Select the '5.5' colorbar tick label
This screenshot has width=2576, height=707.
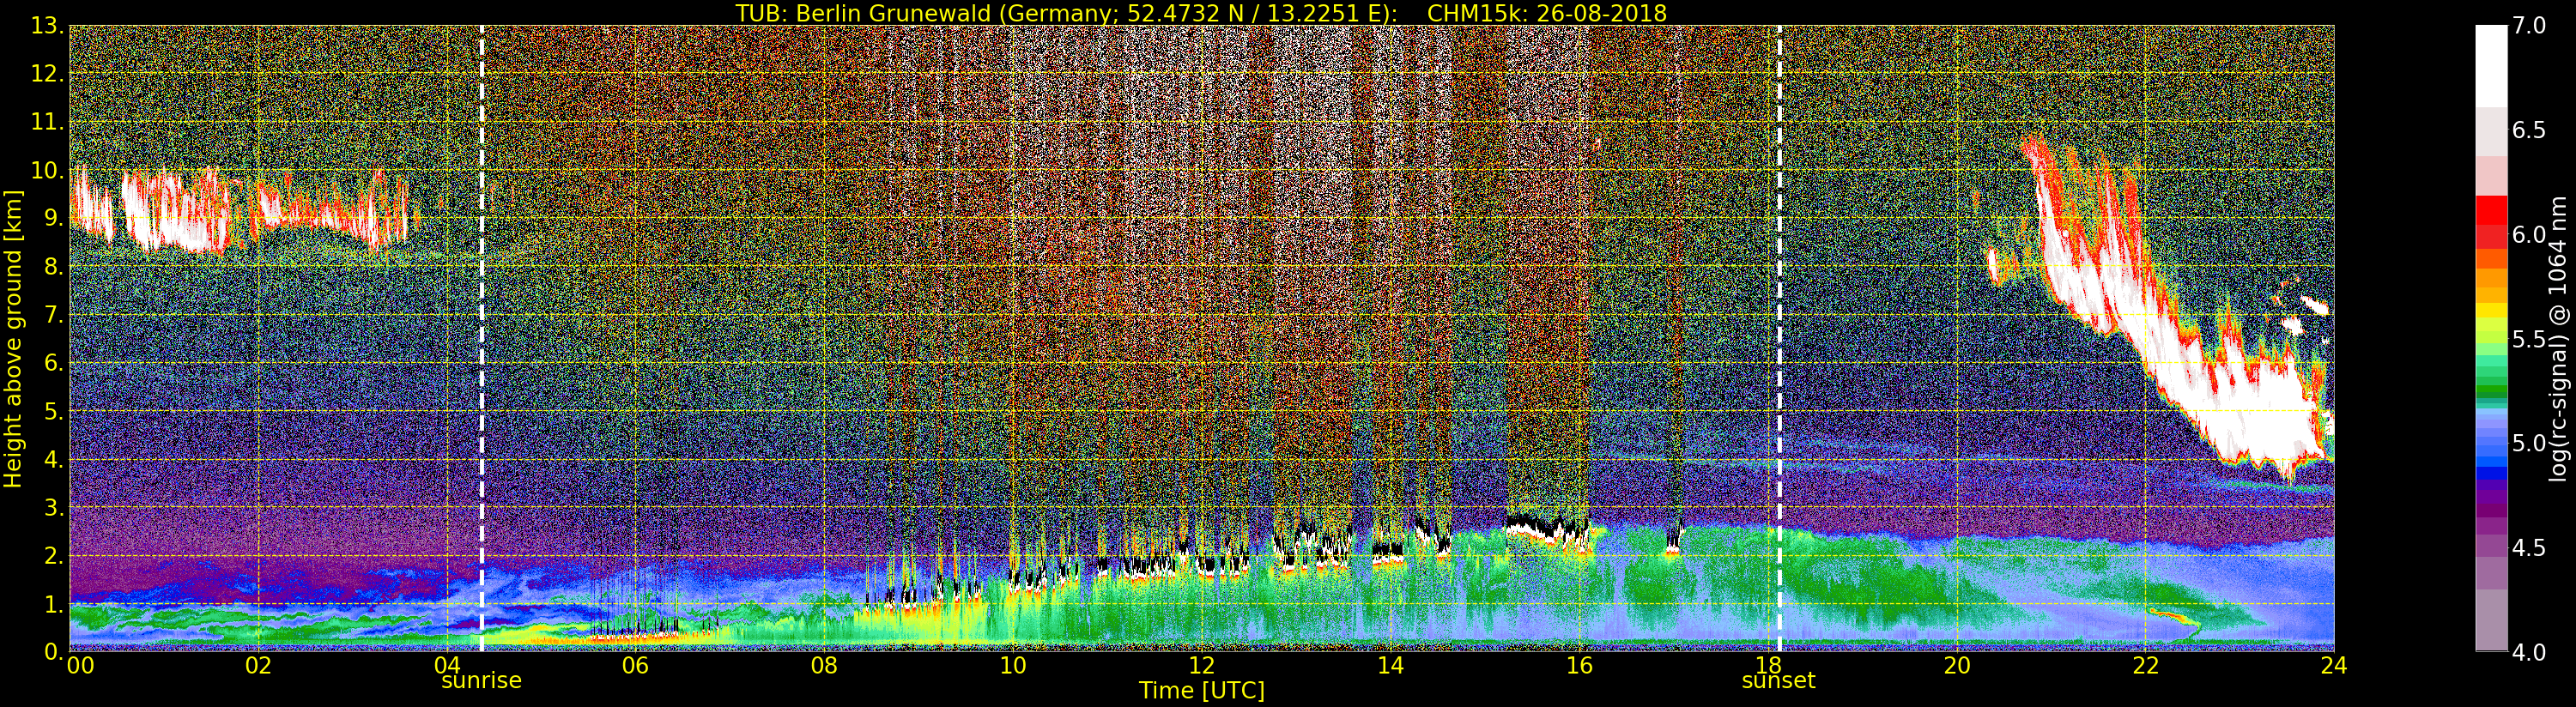pyautogui.click(x=2529, y=339)
